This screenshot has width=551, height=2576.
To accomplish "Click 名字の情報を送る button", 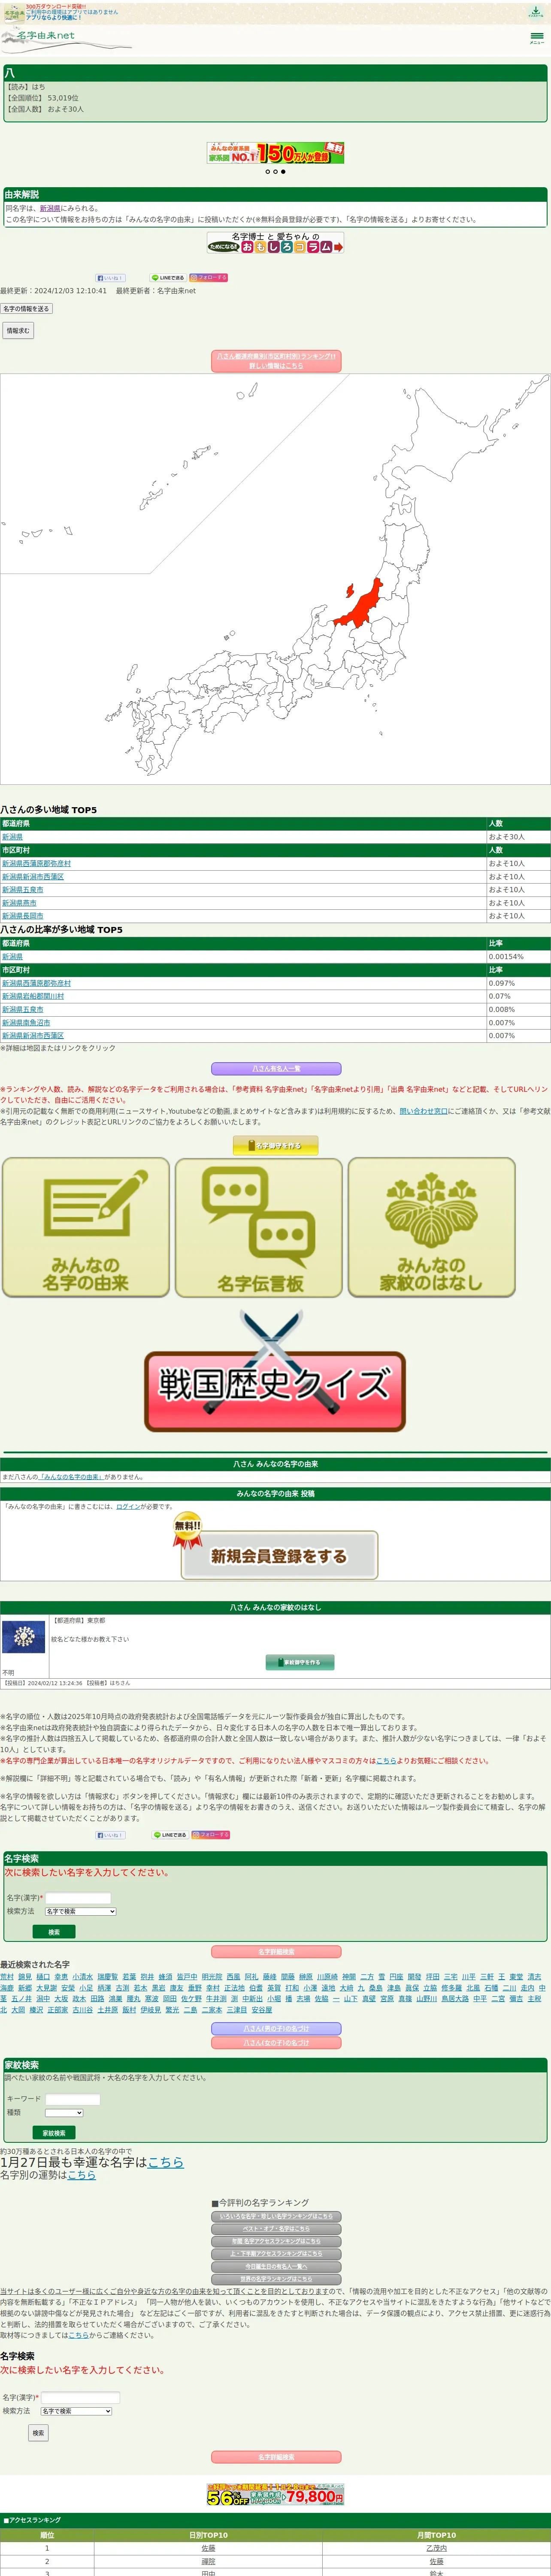I will [x=26, y=309].
